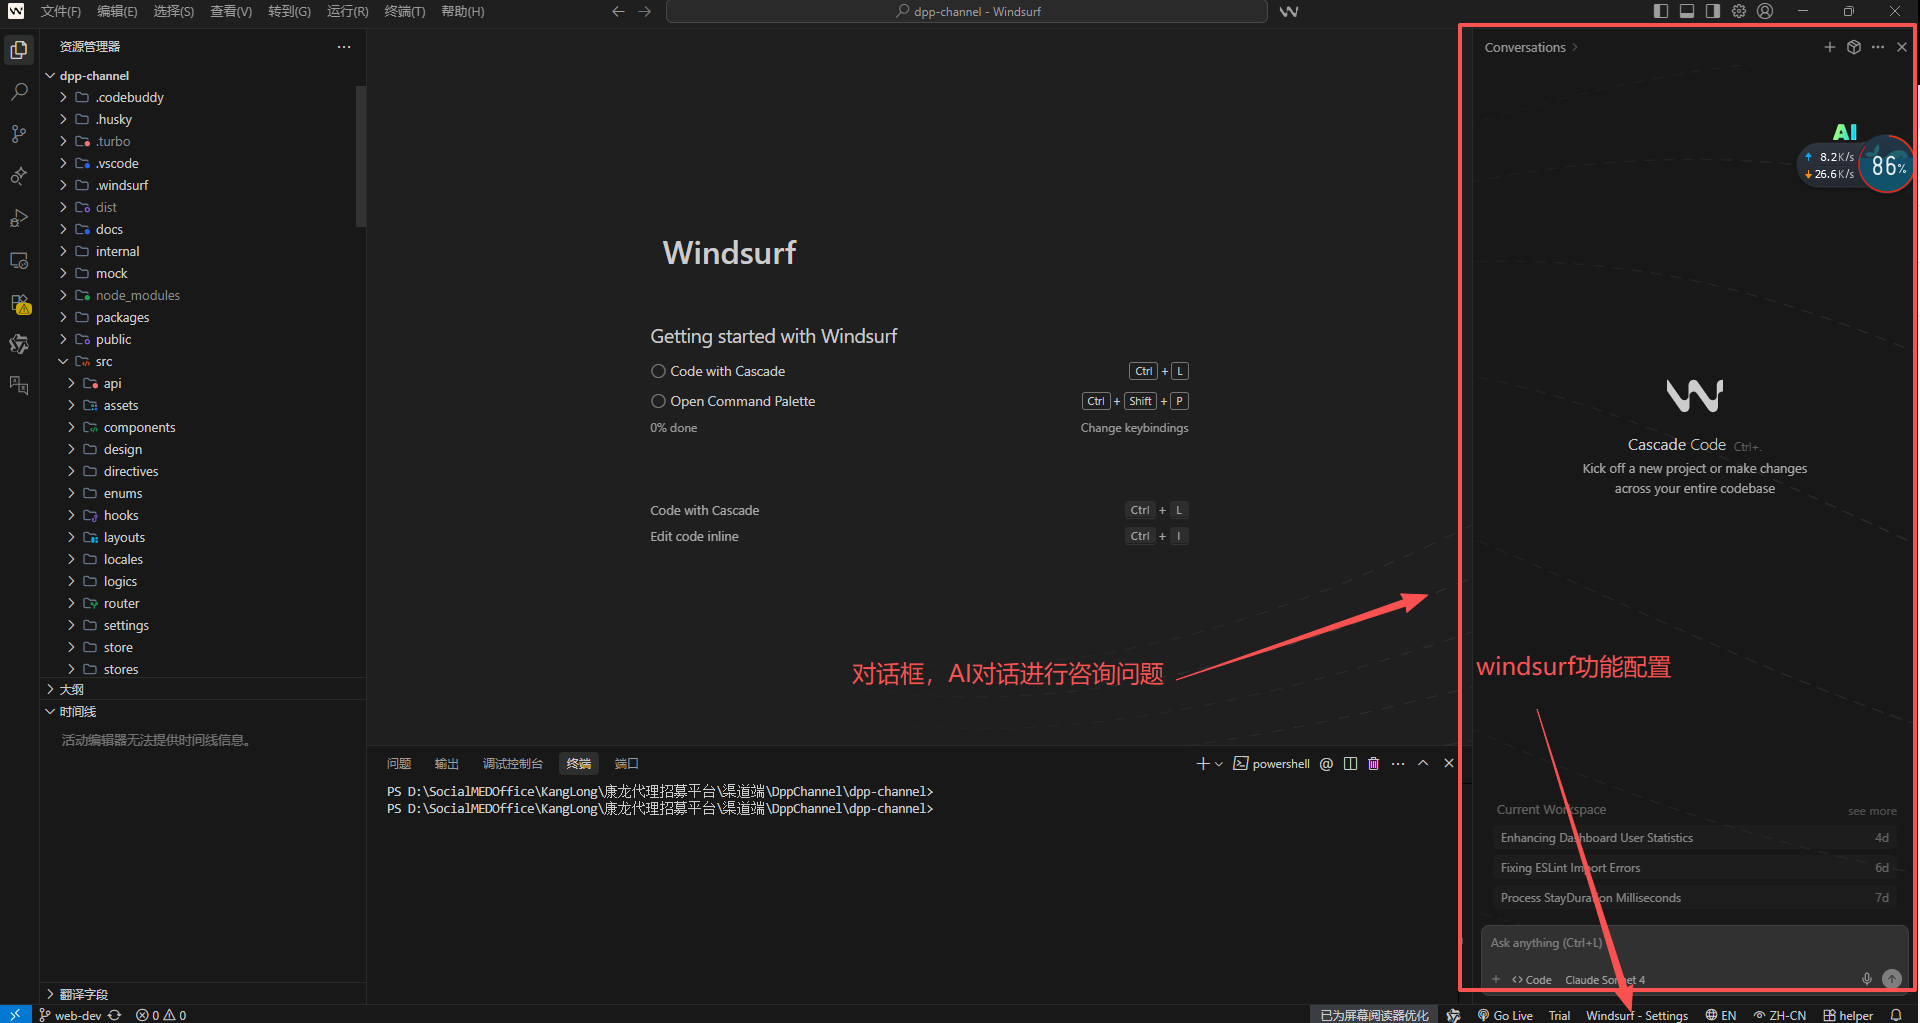Viewport: 1920px width, 1023px height.
Task: Open terminal panel more actions menu
Action: point(1398,764)
